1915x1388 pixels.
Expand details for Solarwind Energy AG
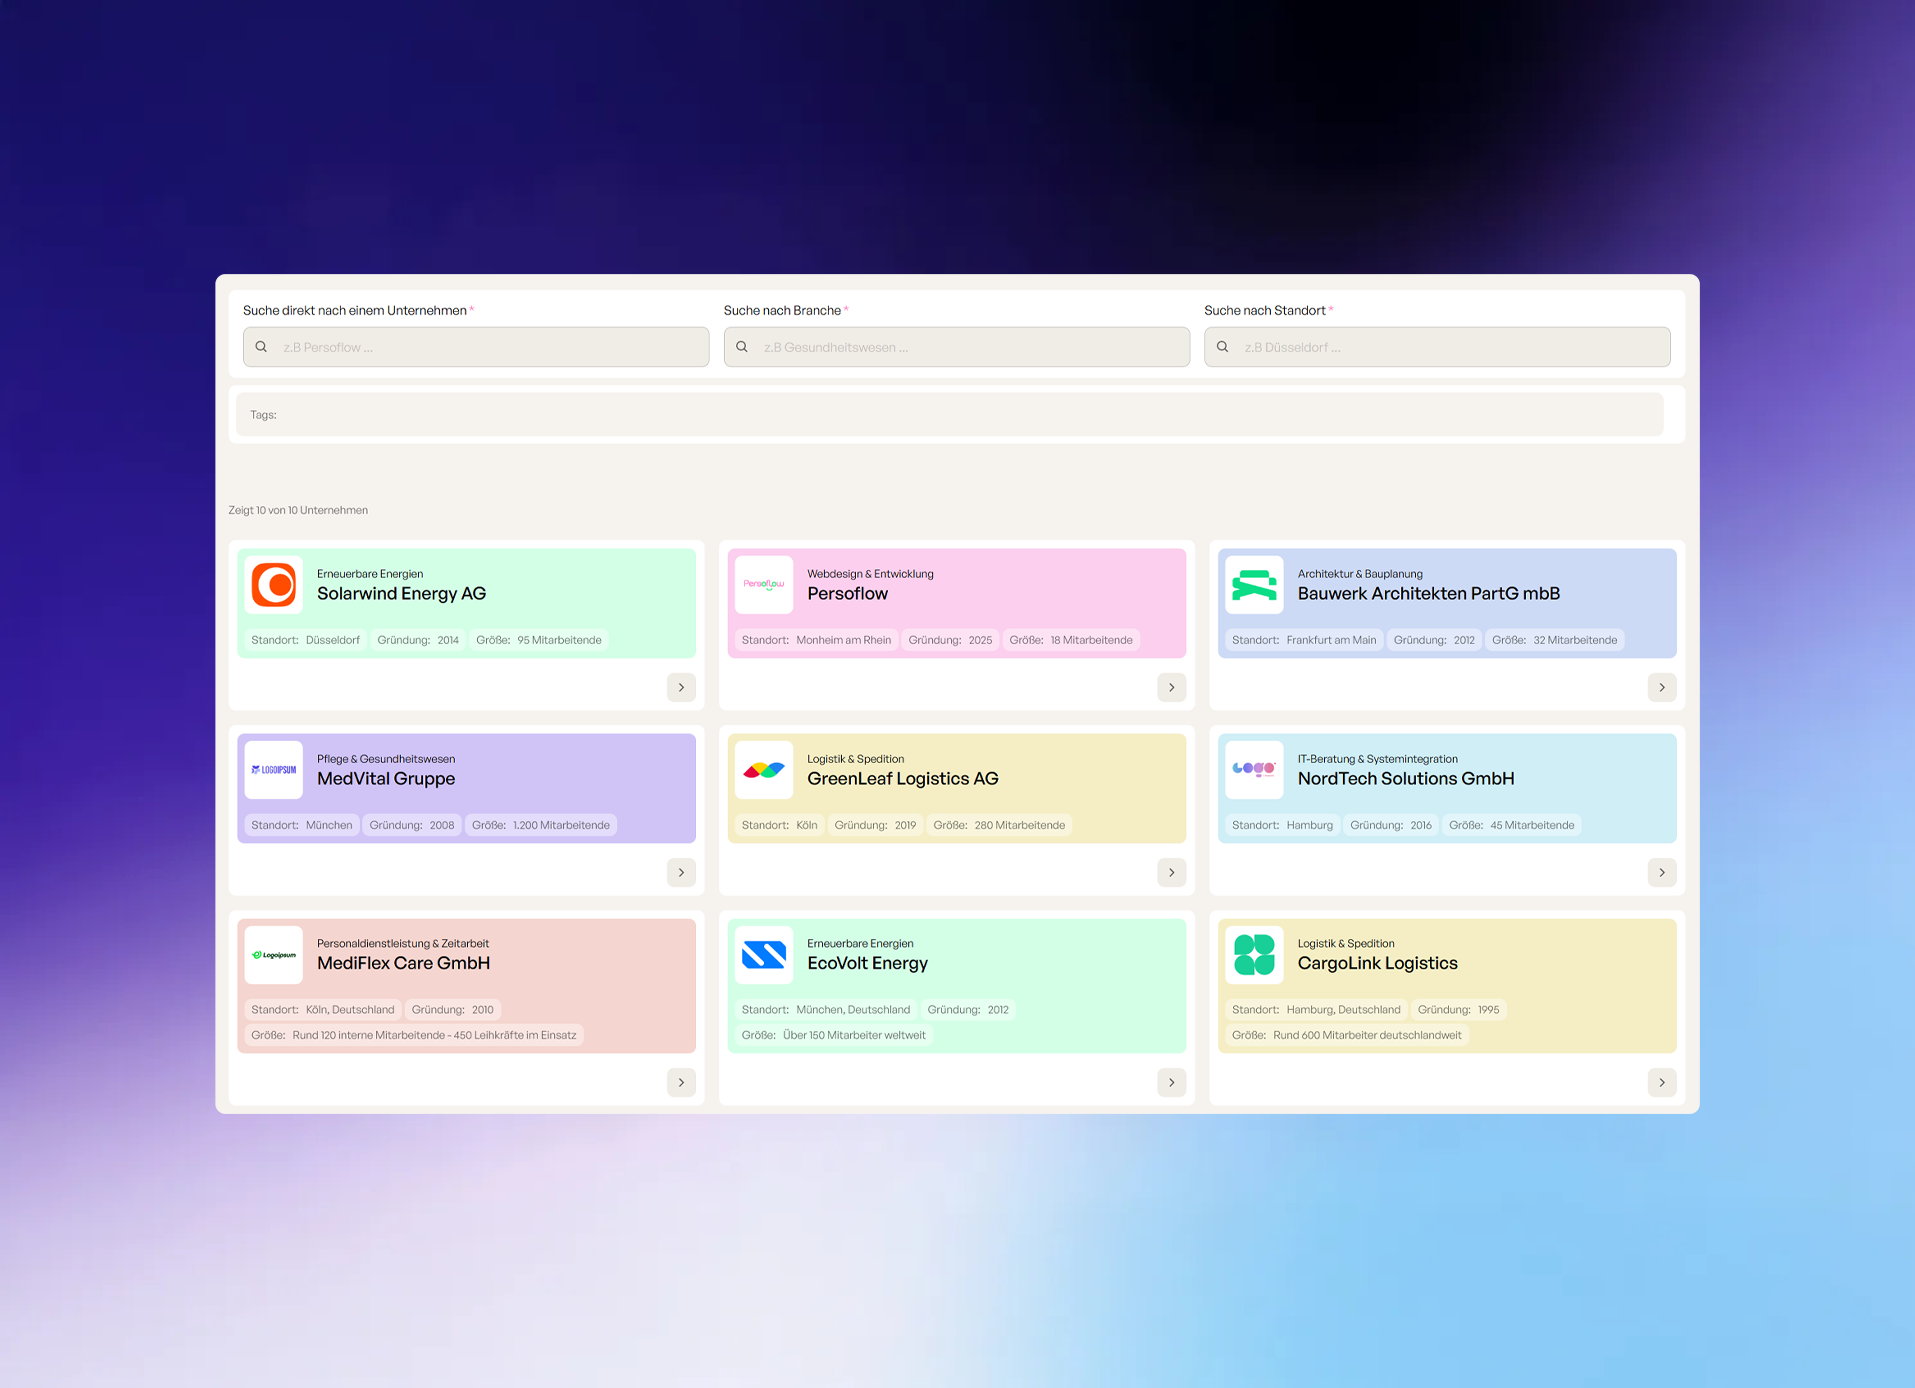pyautogui.click(x=681, y=687)
